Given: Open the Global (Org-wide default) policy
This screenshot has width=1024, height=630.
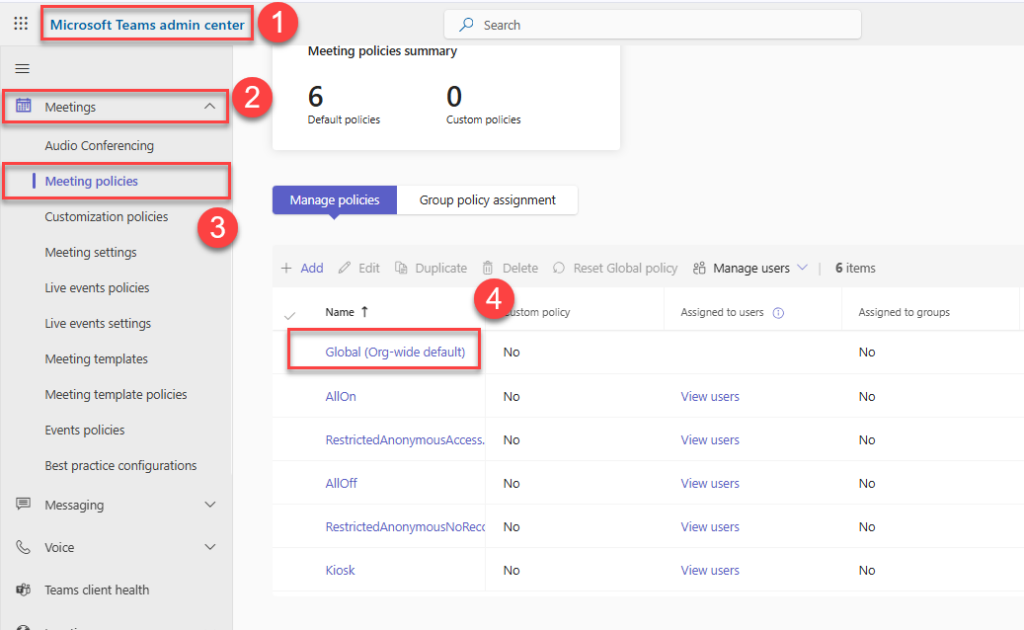Looking at the screenshot, I should (x=395, y=352).
